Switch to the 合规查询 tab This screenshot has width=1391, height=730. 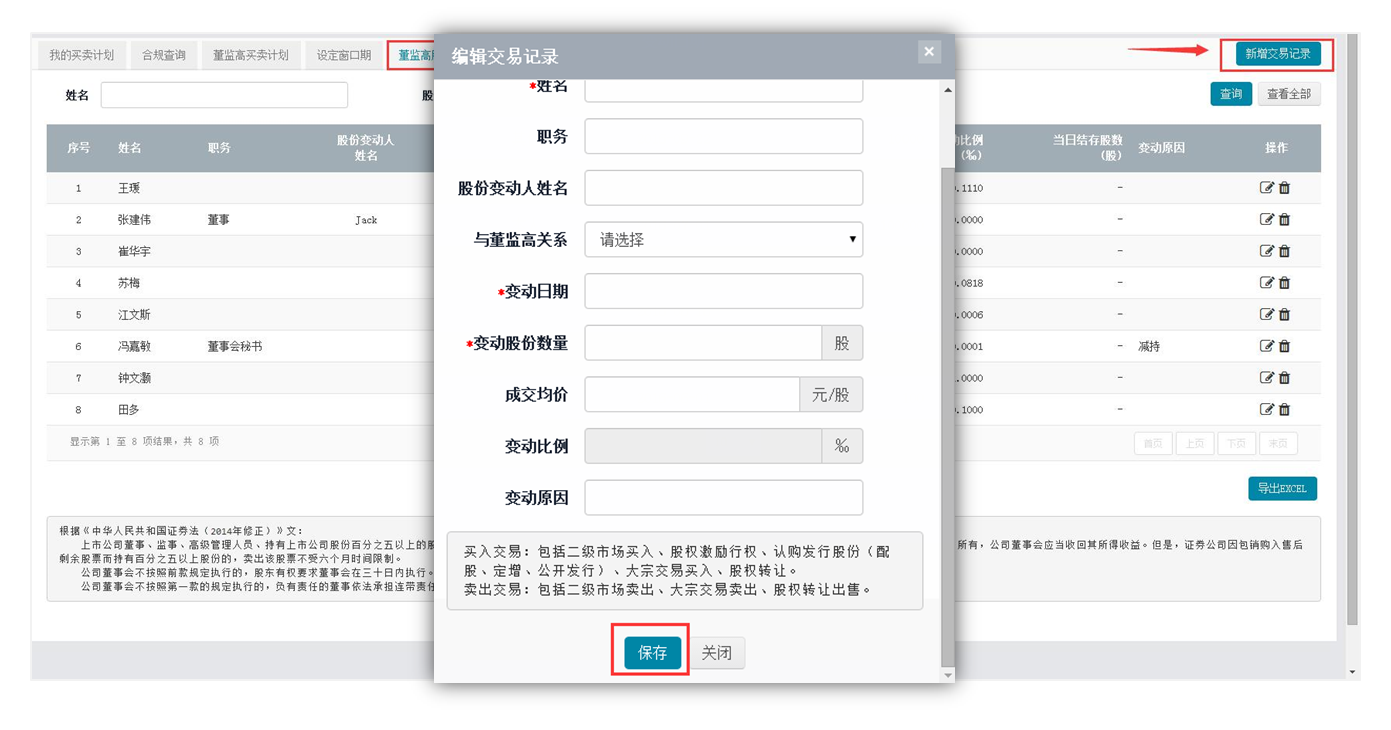click(164, 55)
